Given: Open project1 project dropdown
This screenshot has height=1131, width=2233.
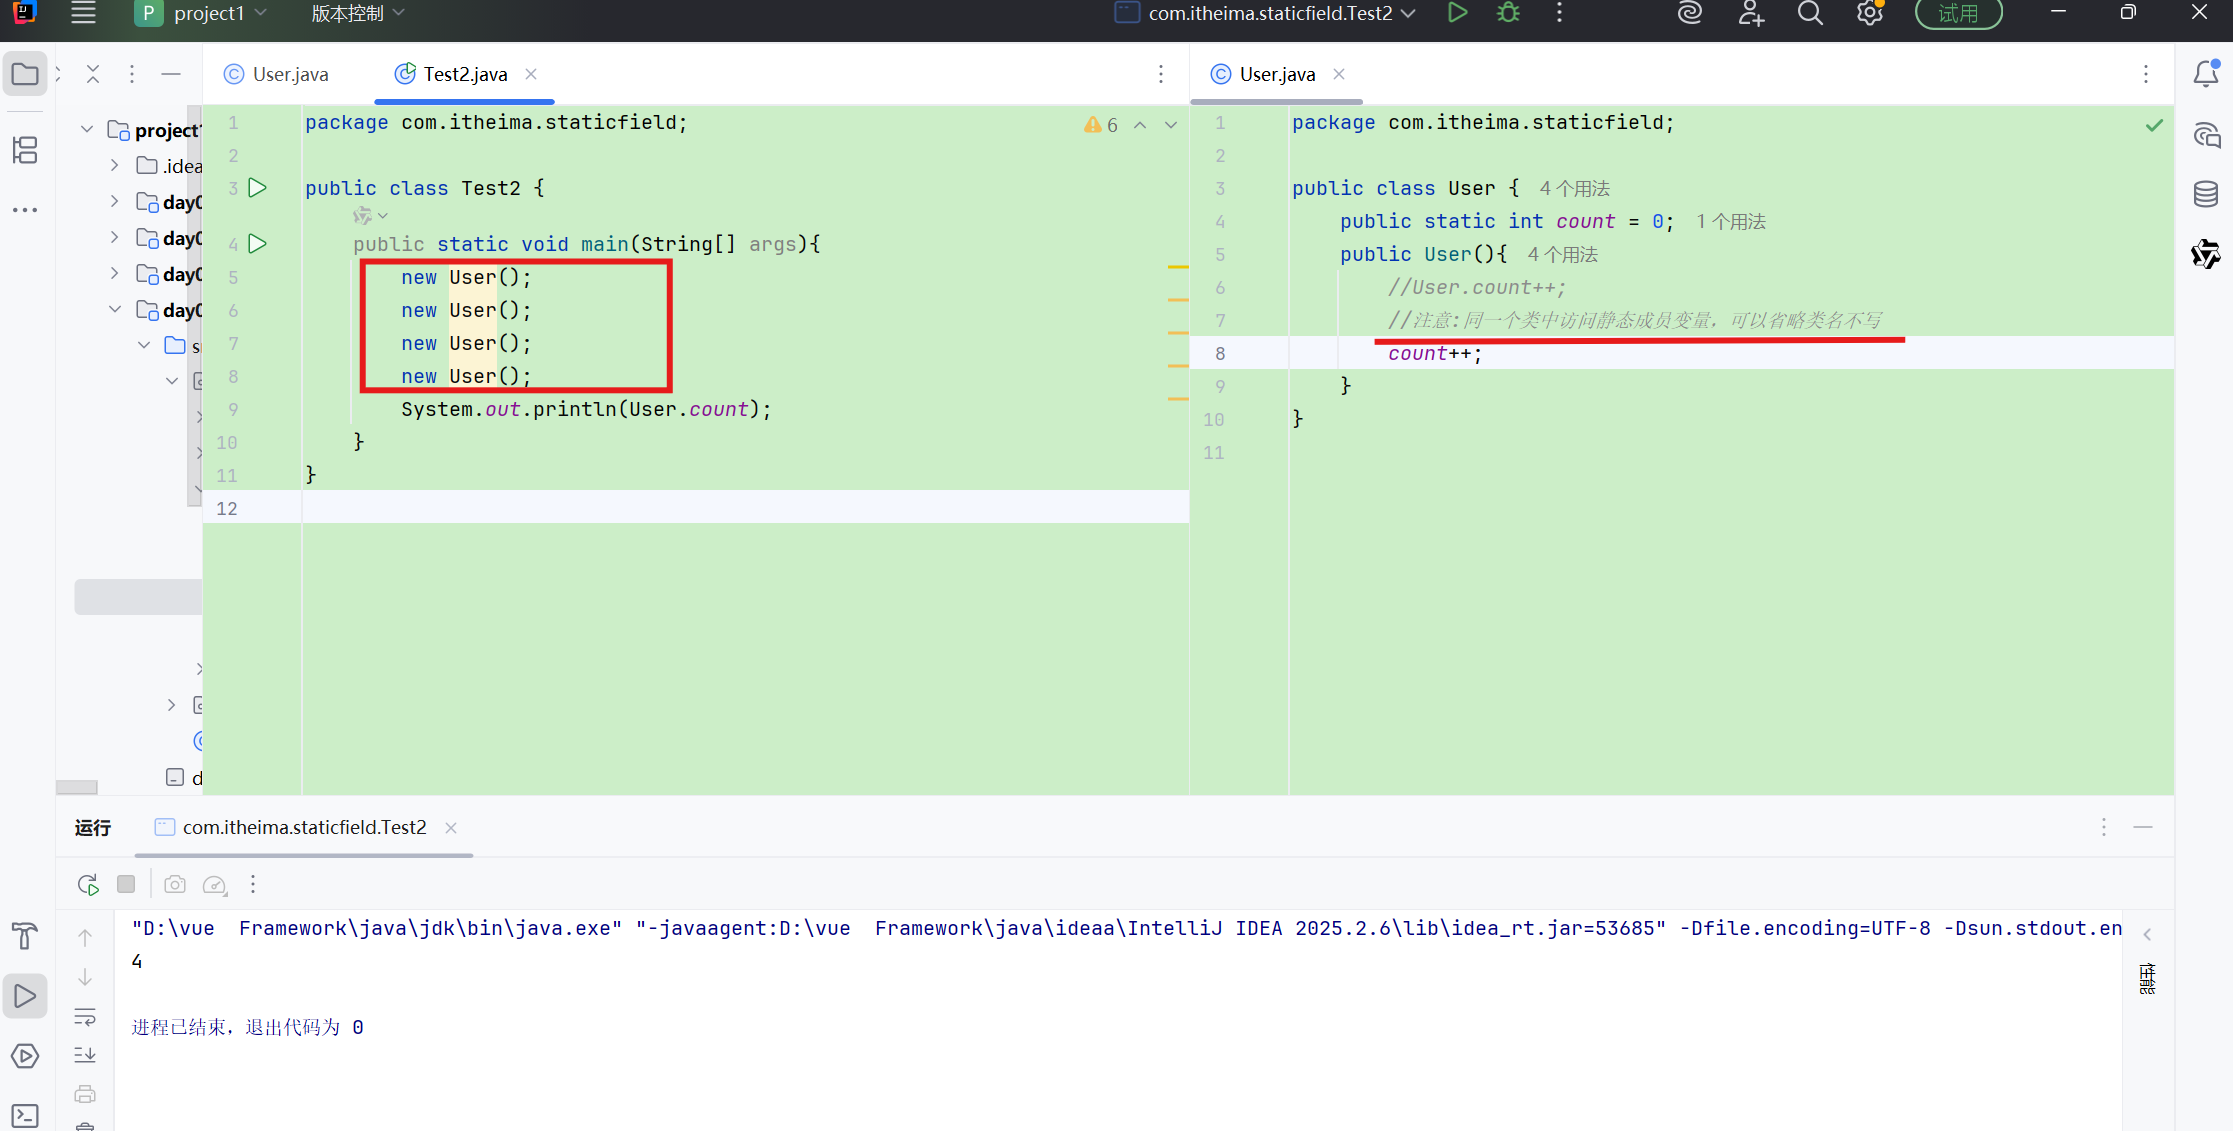Looking at the screenshot, I should tap(209, 13).
